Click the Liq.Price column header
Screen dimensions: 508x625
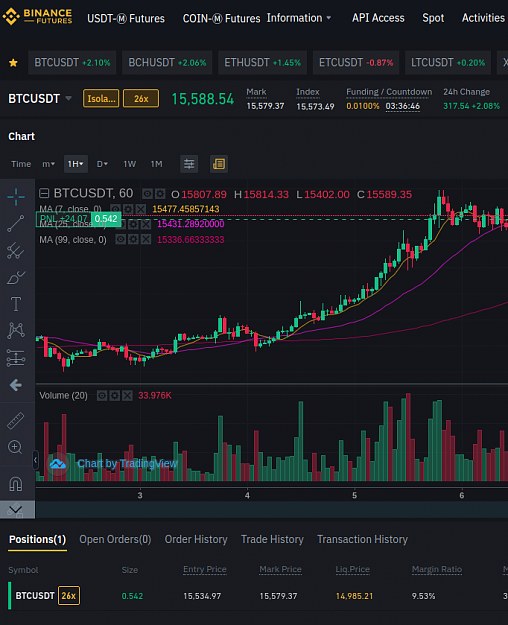pos(352,569)
